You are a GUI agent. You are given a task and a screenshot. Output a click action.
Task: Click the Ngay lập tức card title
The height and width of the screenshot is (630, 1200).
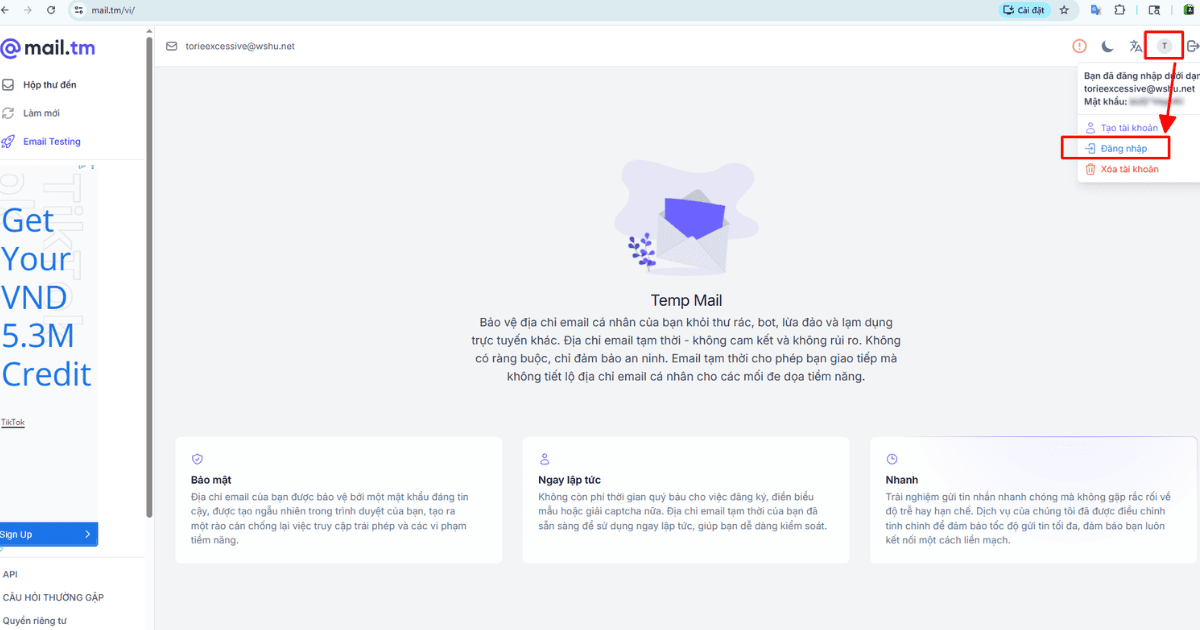pos(569,480)
